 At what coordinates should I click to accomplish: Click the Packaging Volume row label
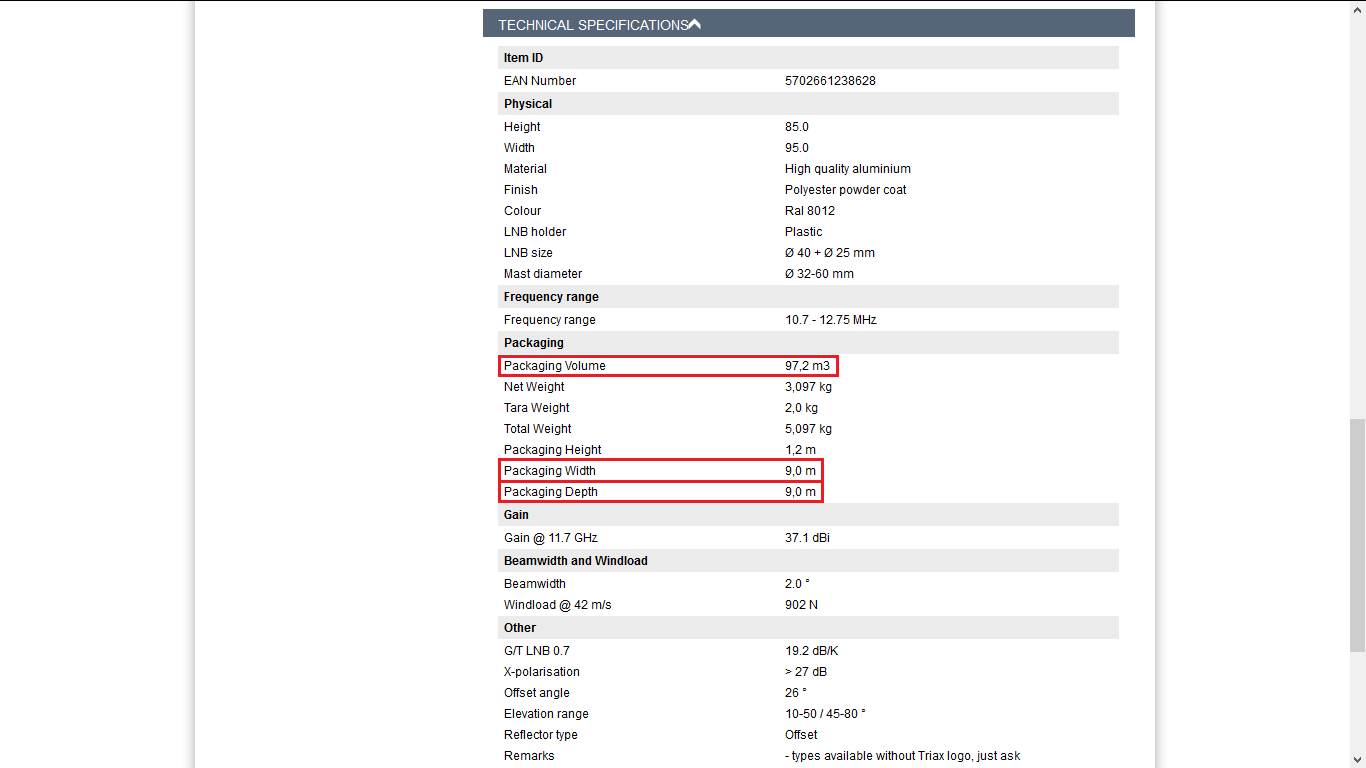(555, 366)
